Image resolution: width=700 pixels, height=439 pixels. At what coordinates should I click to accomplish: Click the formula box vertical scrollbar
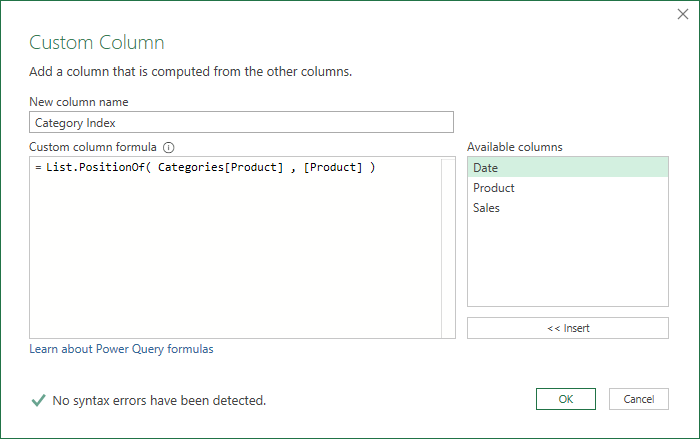pos(448,247)
